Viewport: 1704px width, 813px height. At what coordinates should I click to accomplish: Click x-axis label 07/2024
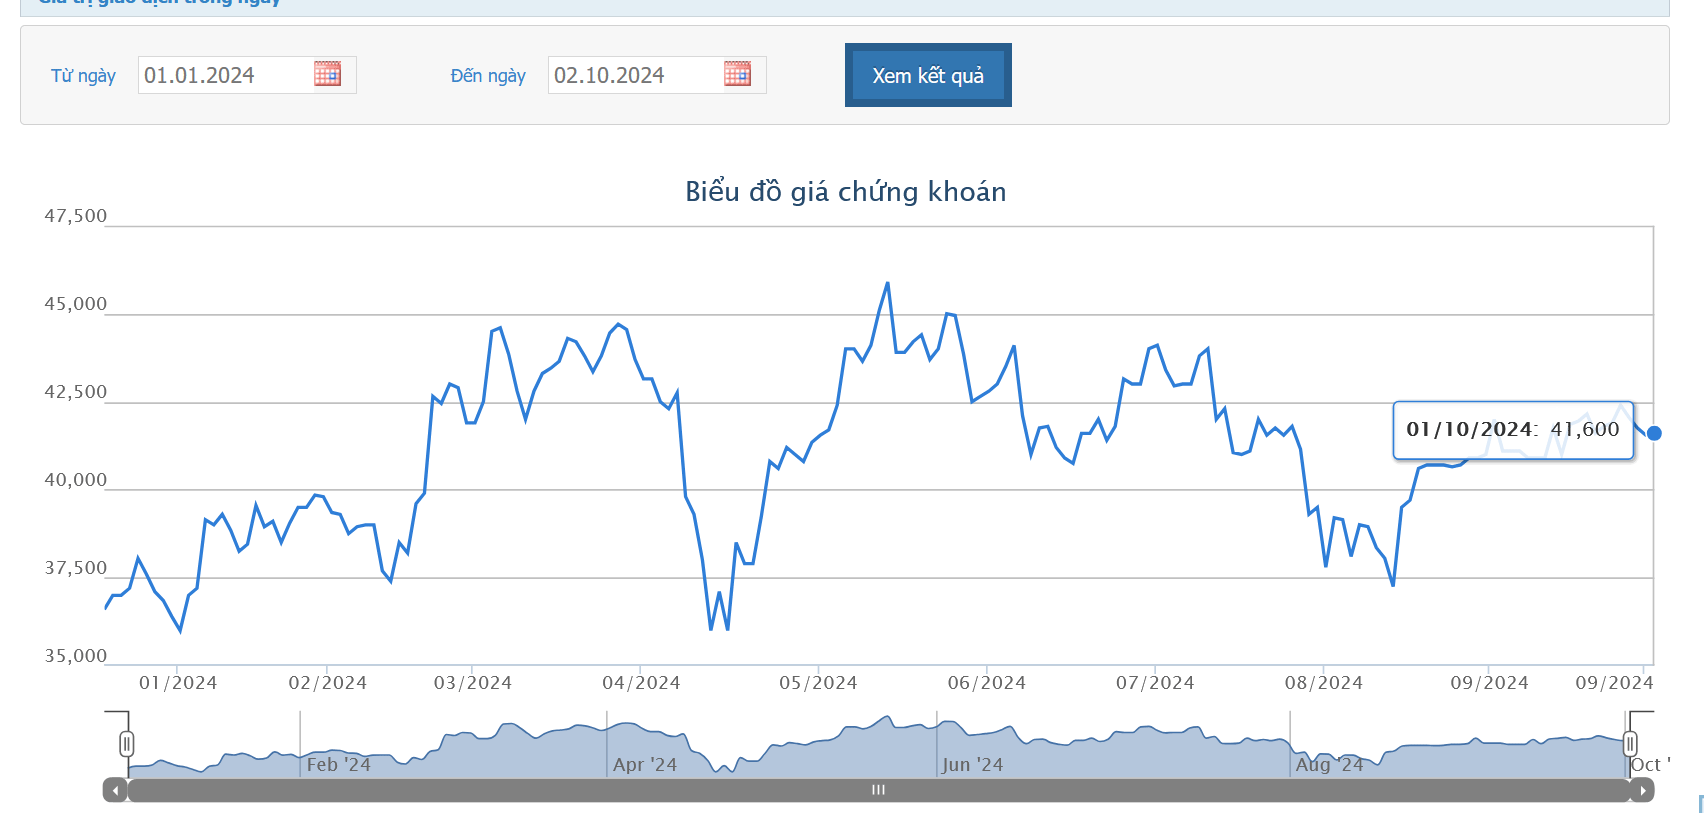click(x=1155, y=683)
